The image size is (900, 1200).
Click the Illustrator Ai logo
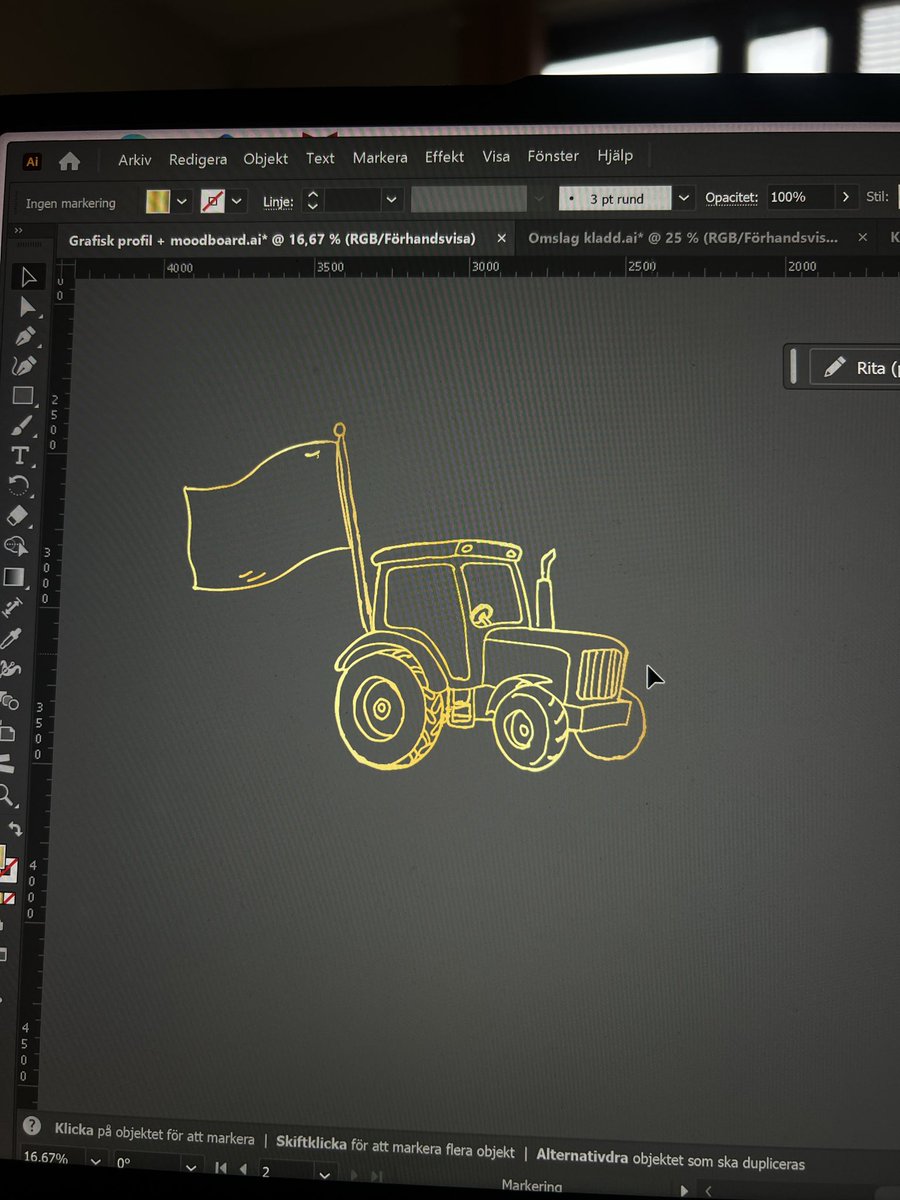[33, 160]
